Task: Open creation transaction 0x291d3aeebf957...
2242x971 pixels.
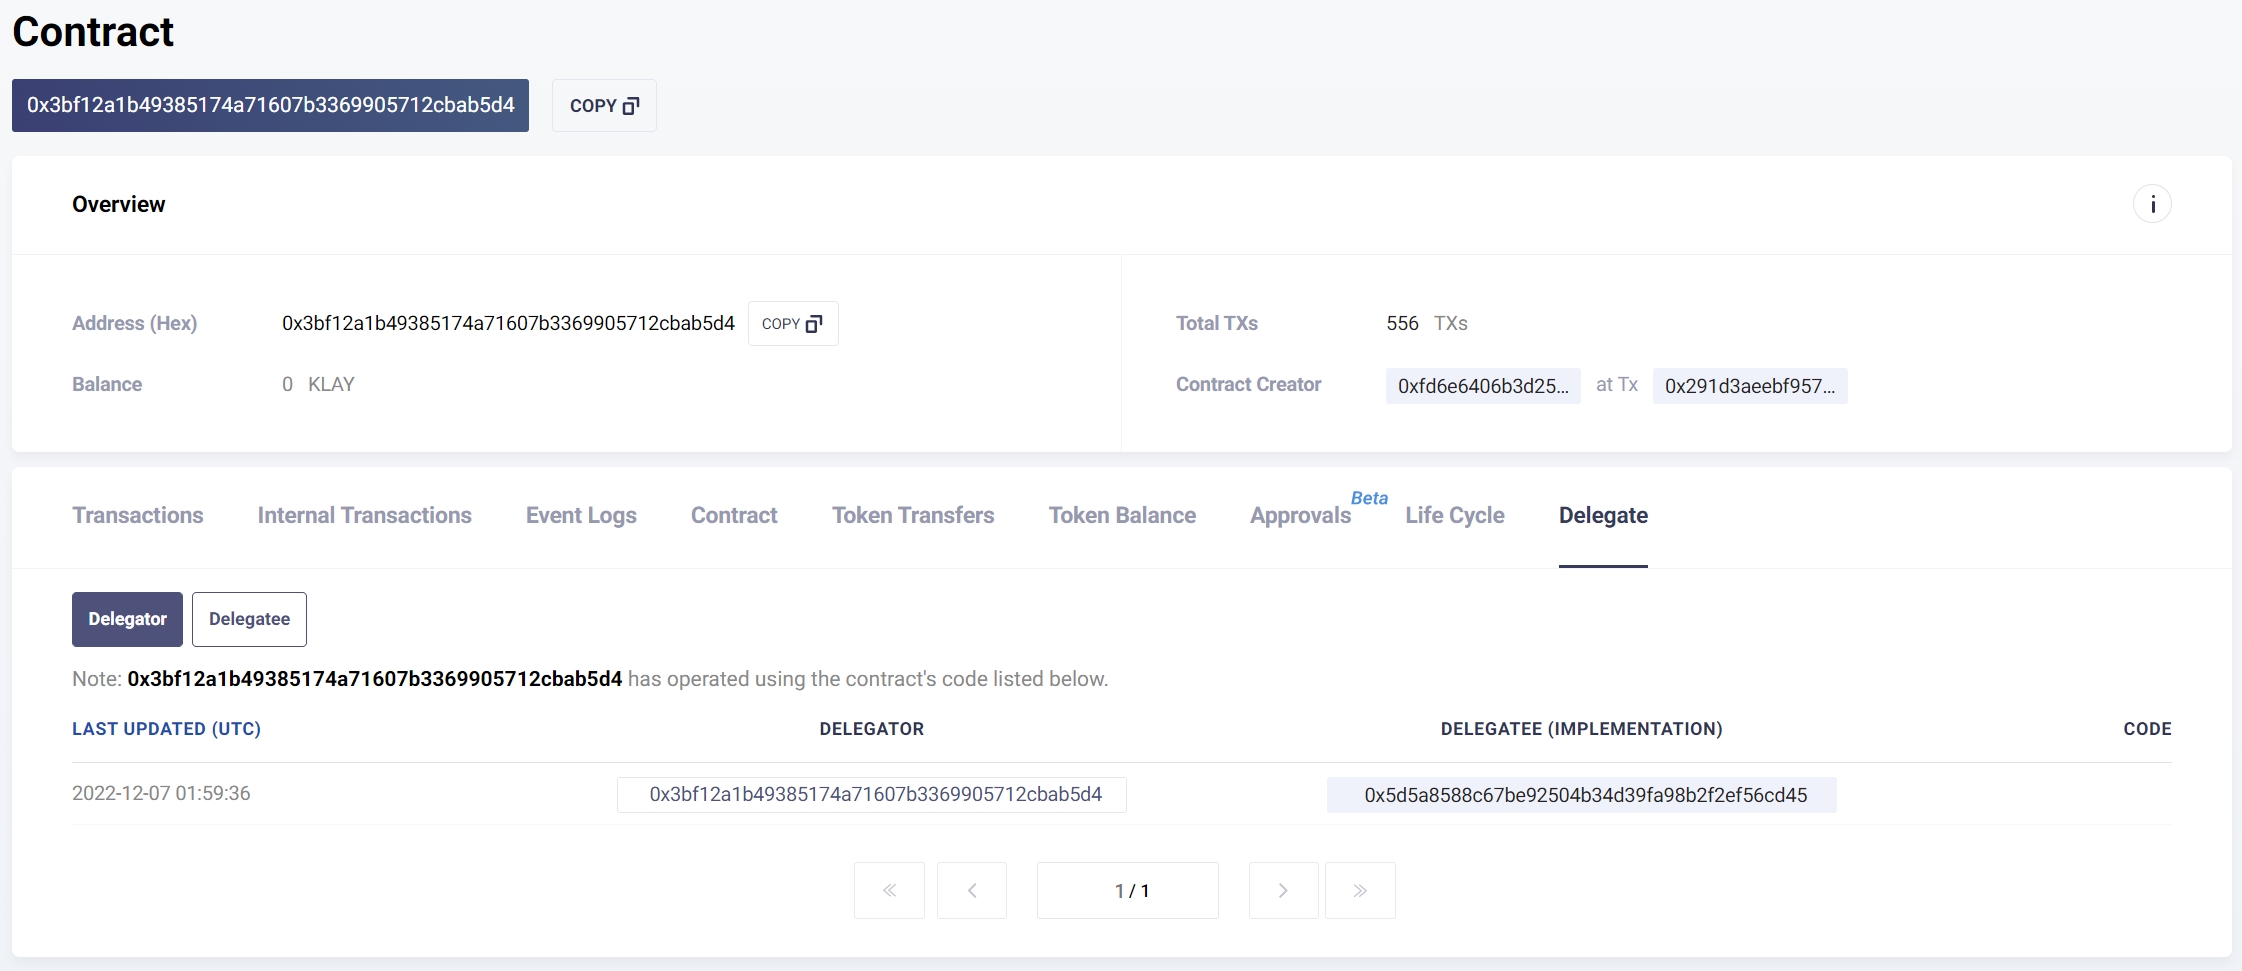Action: pos(1749,386)
